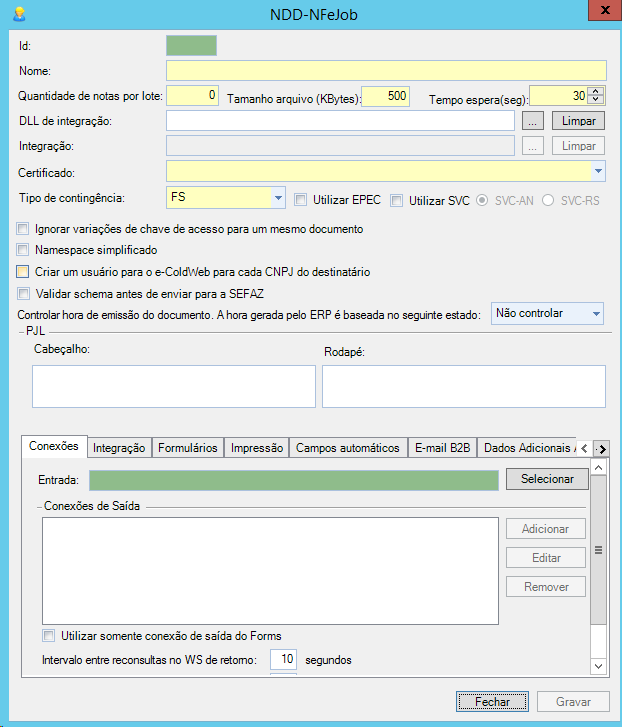
Task: Click tab panel scrollbar down arrow
Action: (598, 667)
